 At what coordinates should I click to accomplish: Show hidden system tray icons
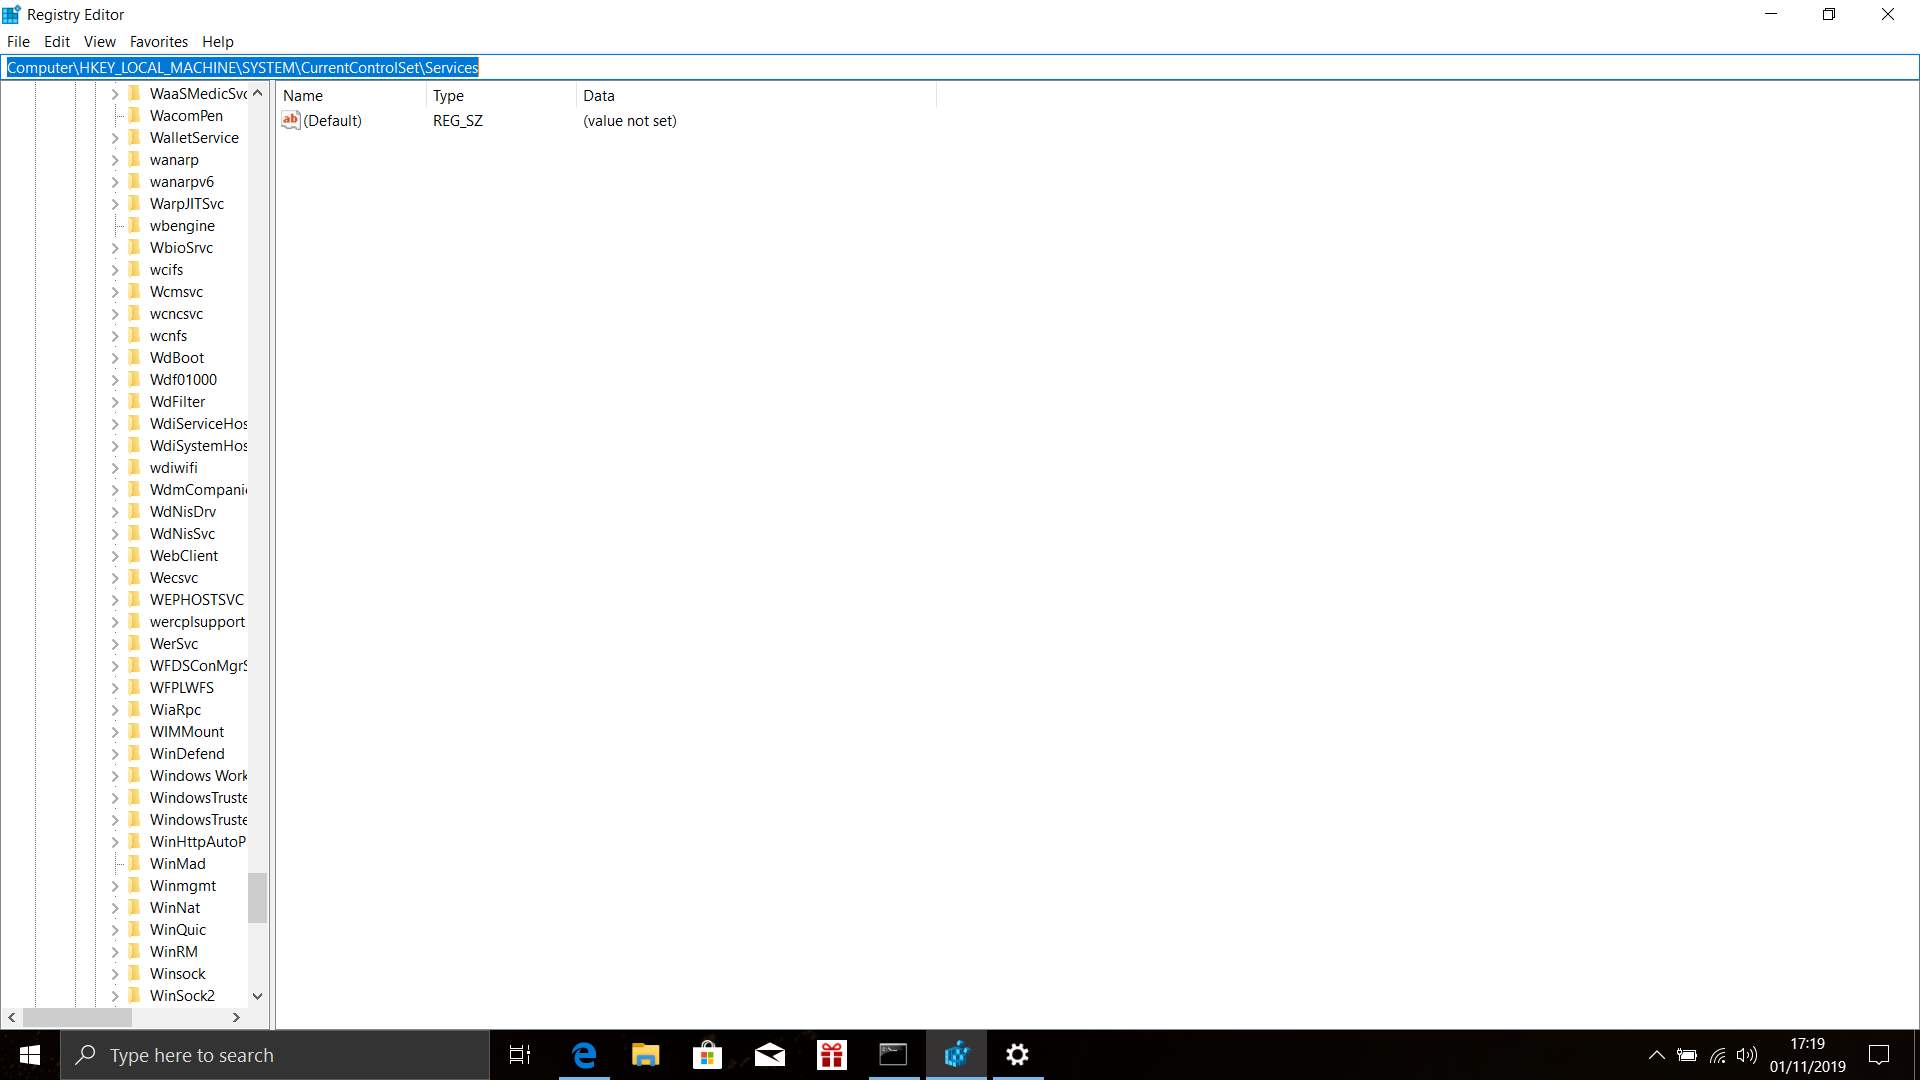[x=1657, y=1055]
